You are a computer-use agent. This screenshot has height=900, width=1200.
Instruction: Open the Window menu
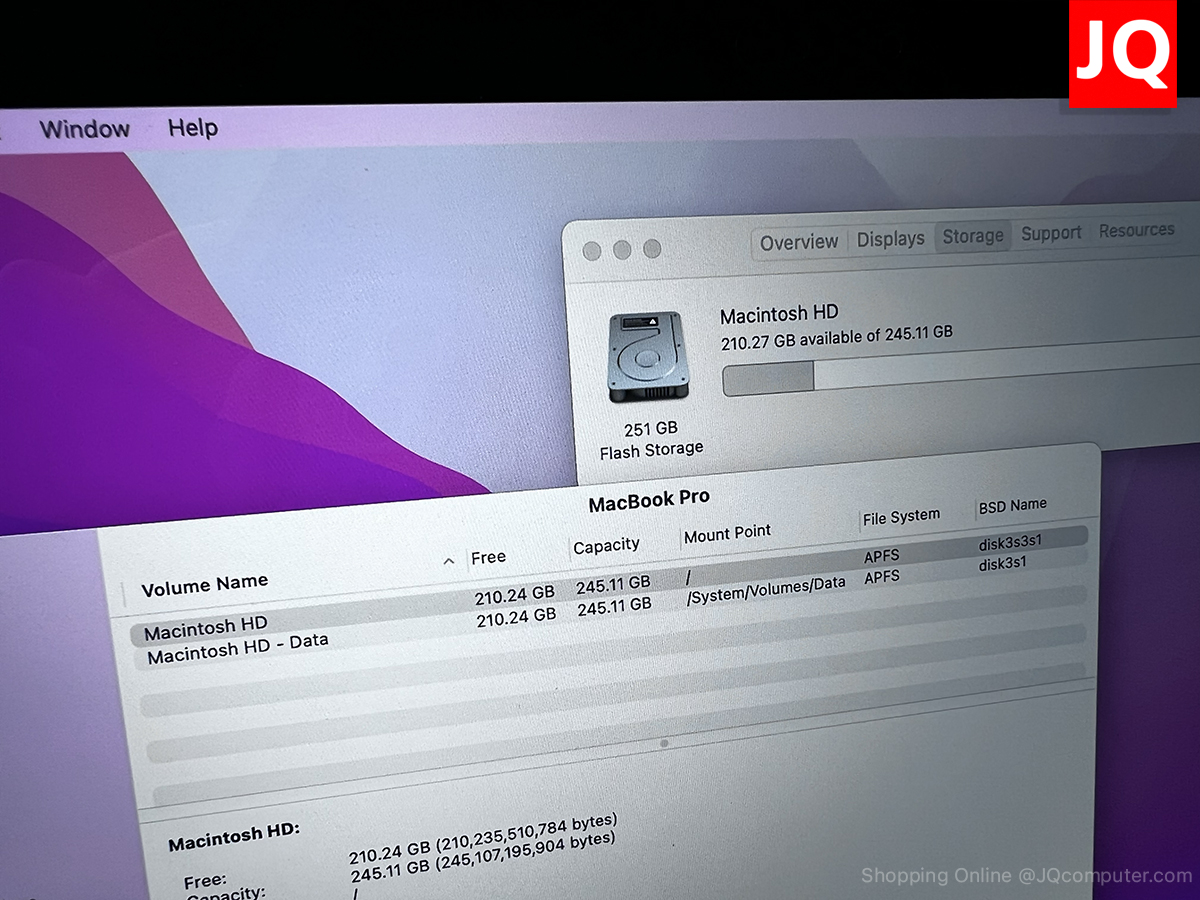tap(85, 129)
